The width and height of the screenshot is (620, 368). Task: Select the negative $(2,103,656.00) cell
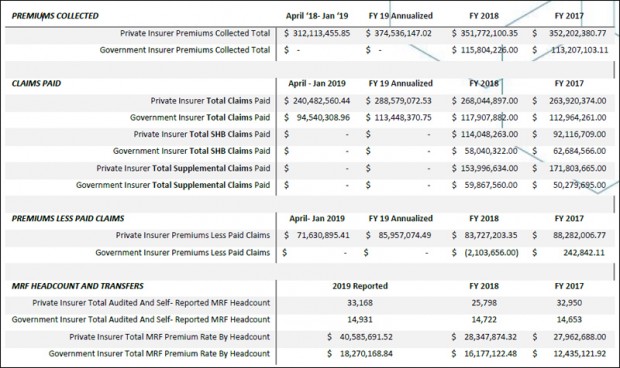[485, 253]
